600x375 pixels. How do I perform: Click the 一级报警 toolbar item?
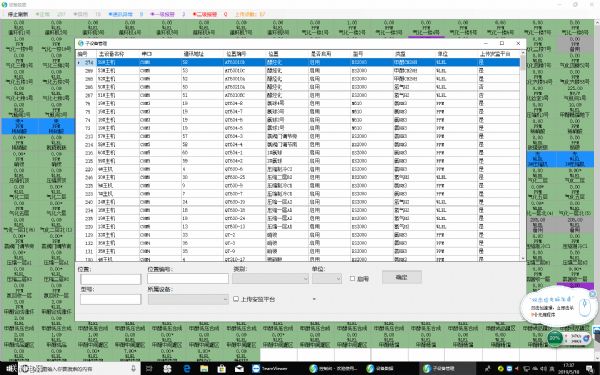tap(162, 14)
